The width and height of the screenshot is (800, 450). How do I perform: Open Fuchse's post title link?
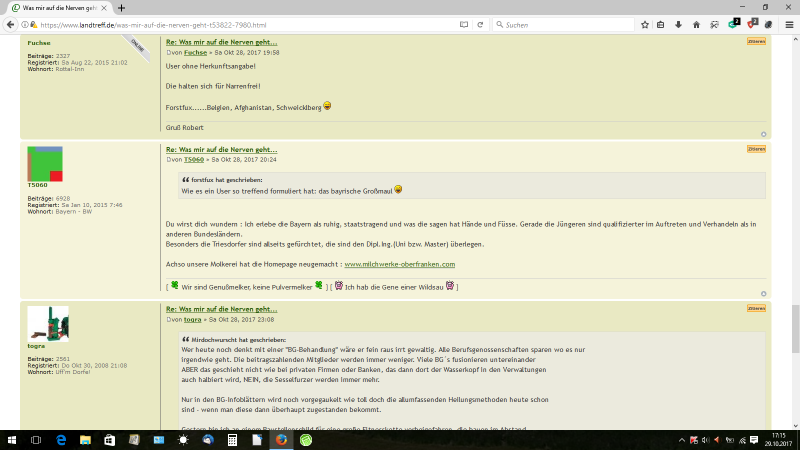click(221, 42)
